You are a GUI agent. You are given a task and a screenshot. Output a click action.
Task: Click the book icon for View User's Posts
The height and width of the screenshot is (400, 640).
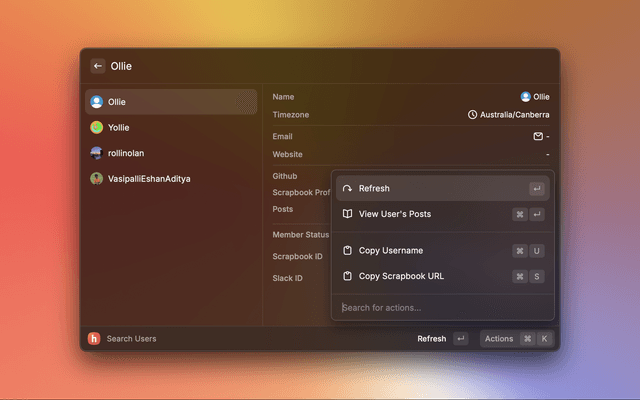coord(347,214)
